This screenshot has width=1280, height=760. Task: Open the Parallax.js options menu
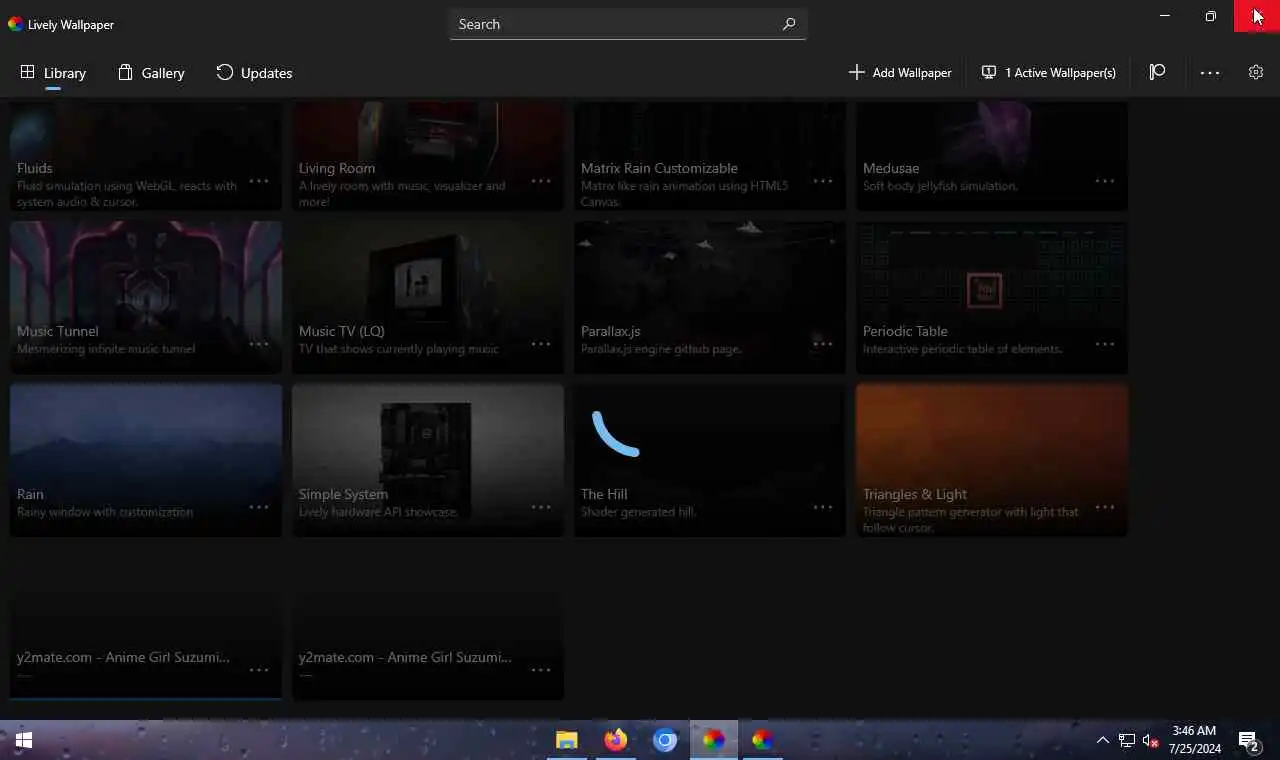tap(823, 344)
